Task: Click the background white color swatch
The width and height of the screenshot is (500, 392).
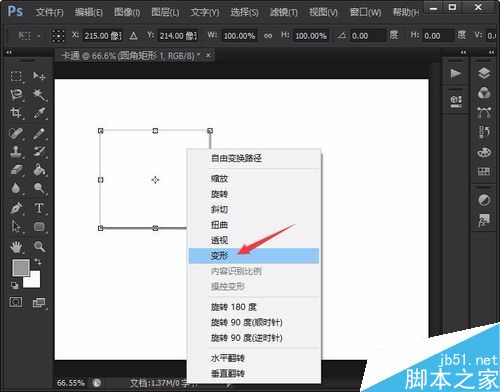Action: [x=34, y=281]
